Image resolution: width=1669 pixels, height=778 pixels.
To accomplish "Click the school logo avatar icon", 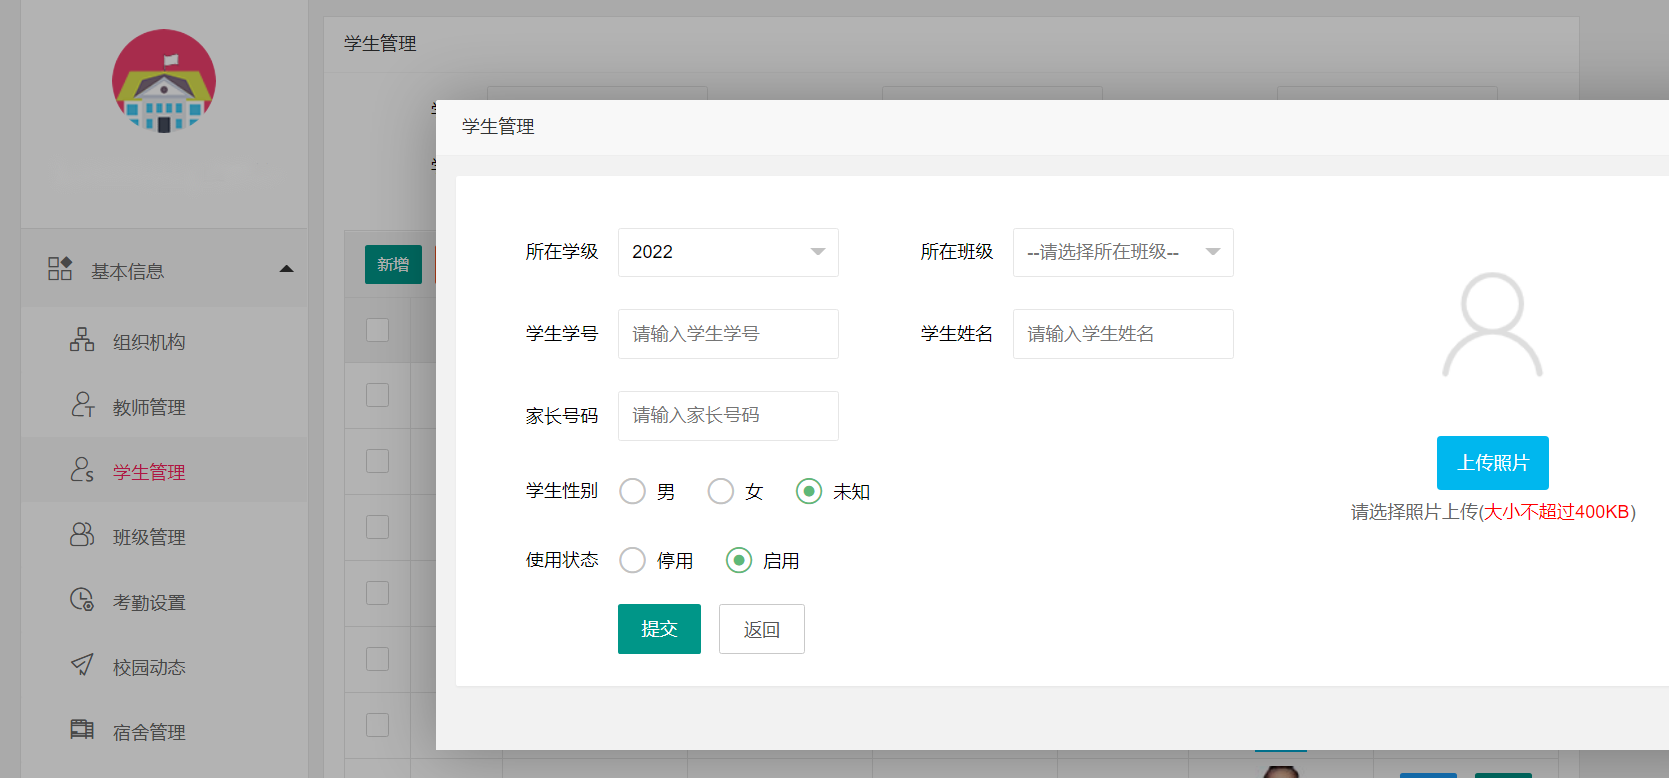I will click(x=164, y=81).
